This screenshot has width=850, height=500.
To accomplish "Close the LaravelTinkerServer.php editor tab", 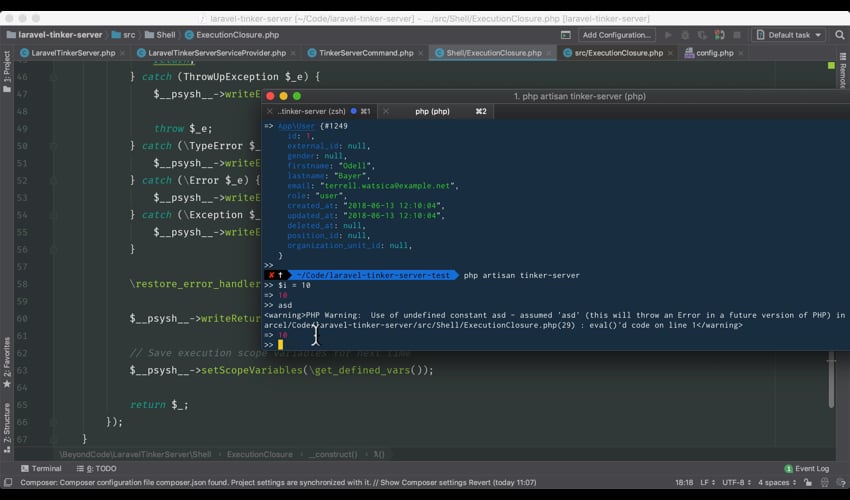I will (x=123, y=53).
